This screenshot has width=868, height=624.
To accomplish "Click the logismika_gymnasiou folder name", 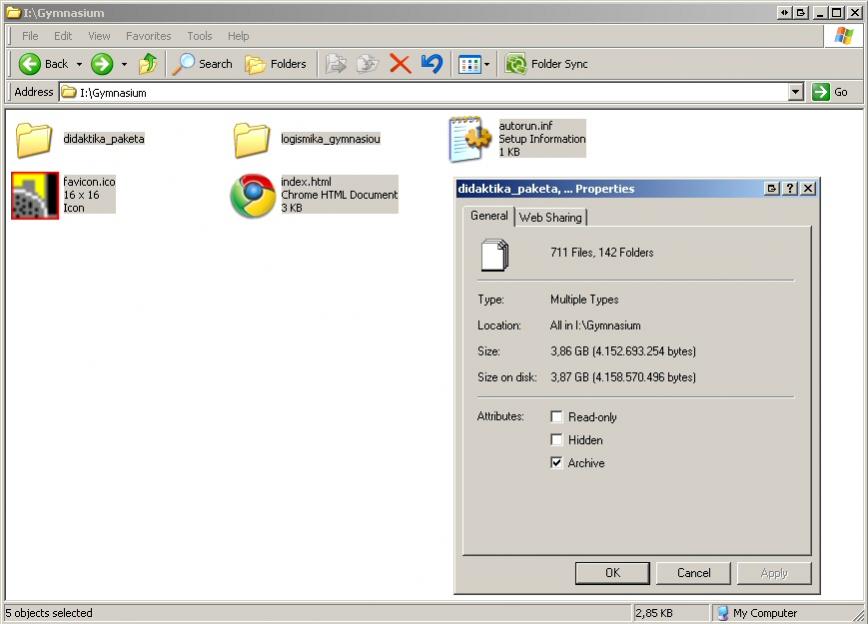I will point(330,139).
